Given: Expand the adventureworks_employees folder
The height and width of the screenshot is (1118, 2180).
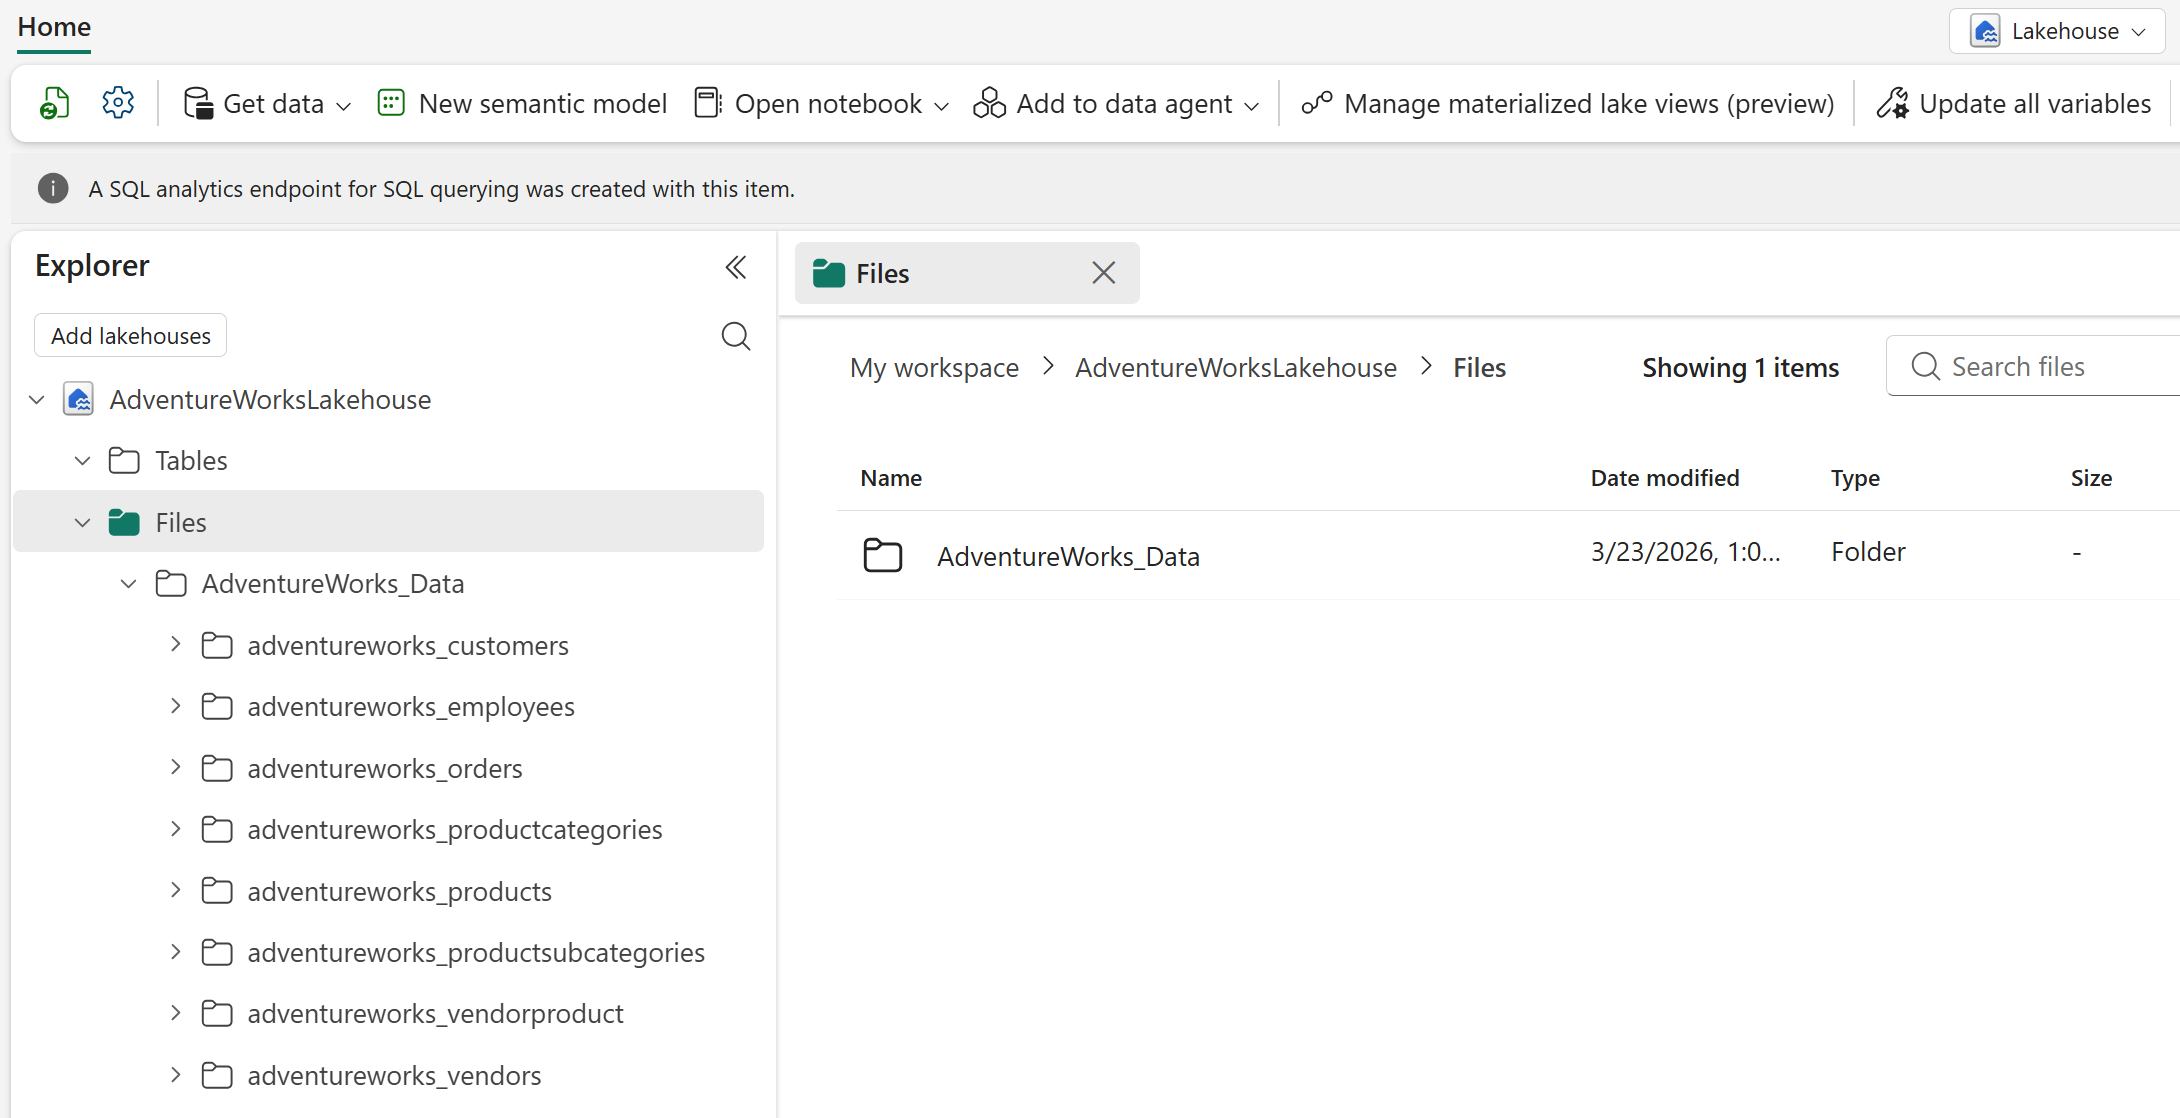Looking at the screenshot, I should 176,706.
